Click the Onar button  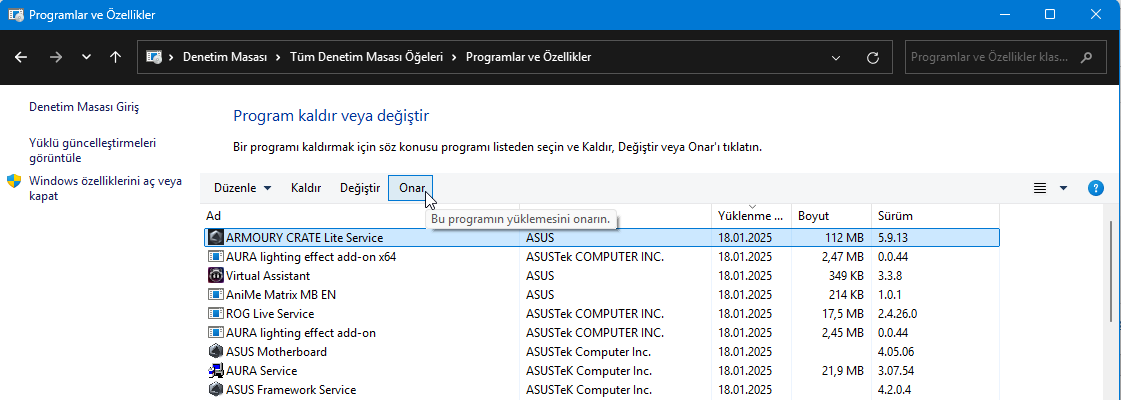412,188
